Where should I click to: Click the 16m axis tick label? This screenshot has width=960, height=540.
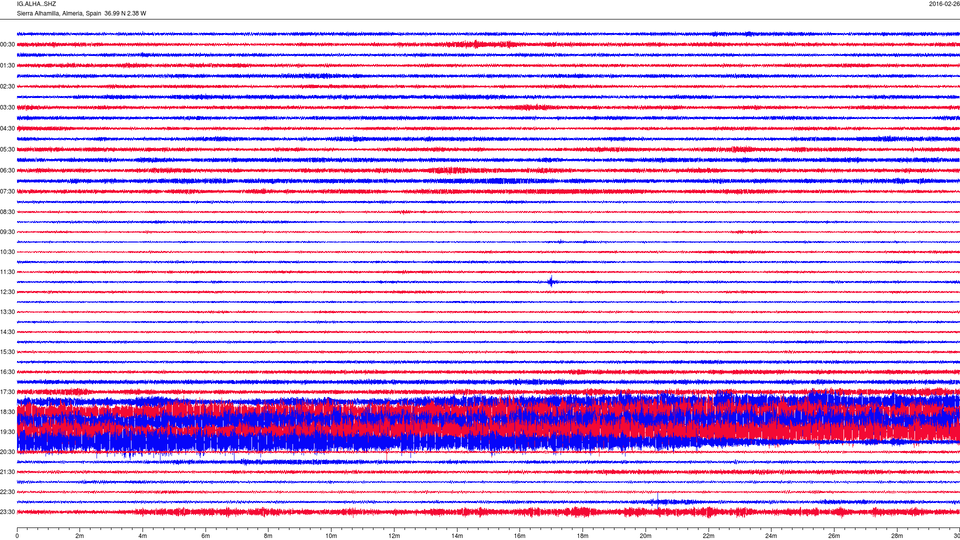(520, 536)
